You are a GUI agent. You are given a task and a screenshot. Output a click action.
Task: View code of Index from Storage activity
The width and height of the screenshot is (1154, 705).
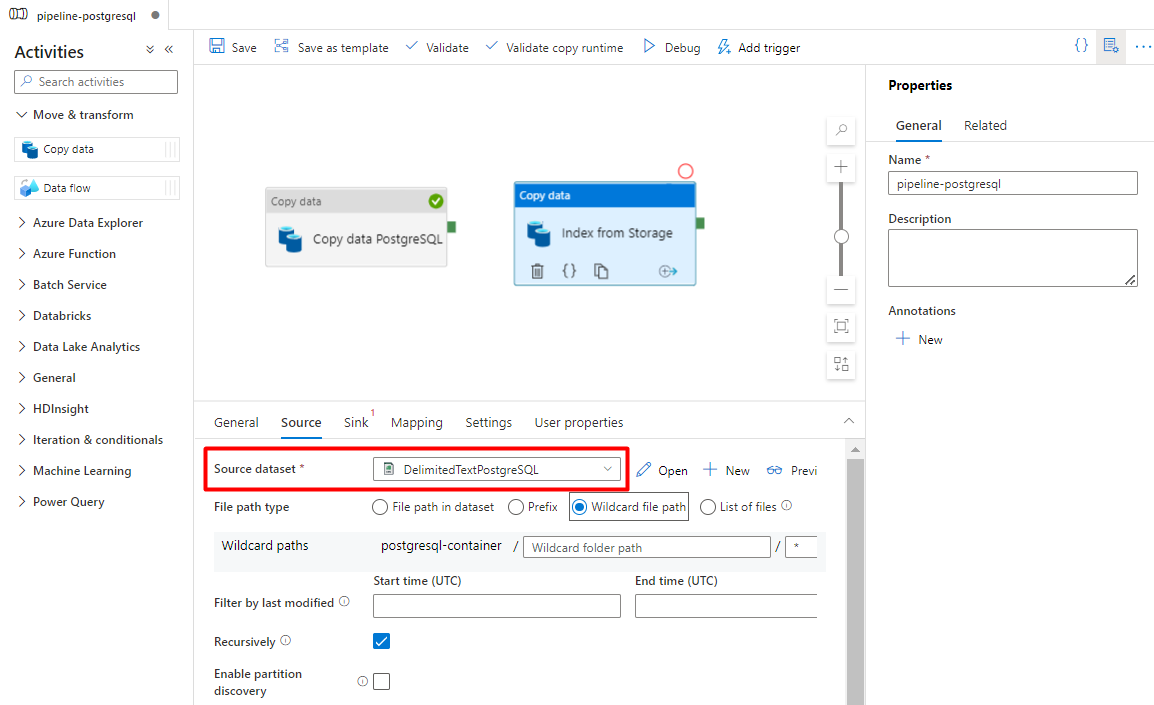pos(569,271)
